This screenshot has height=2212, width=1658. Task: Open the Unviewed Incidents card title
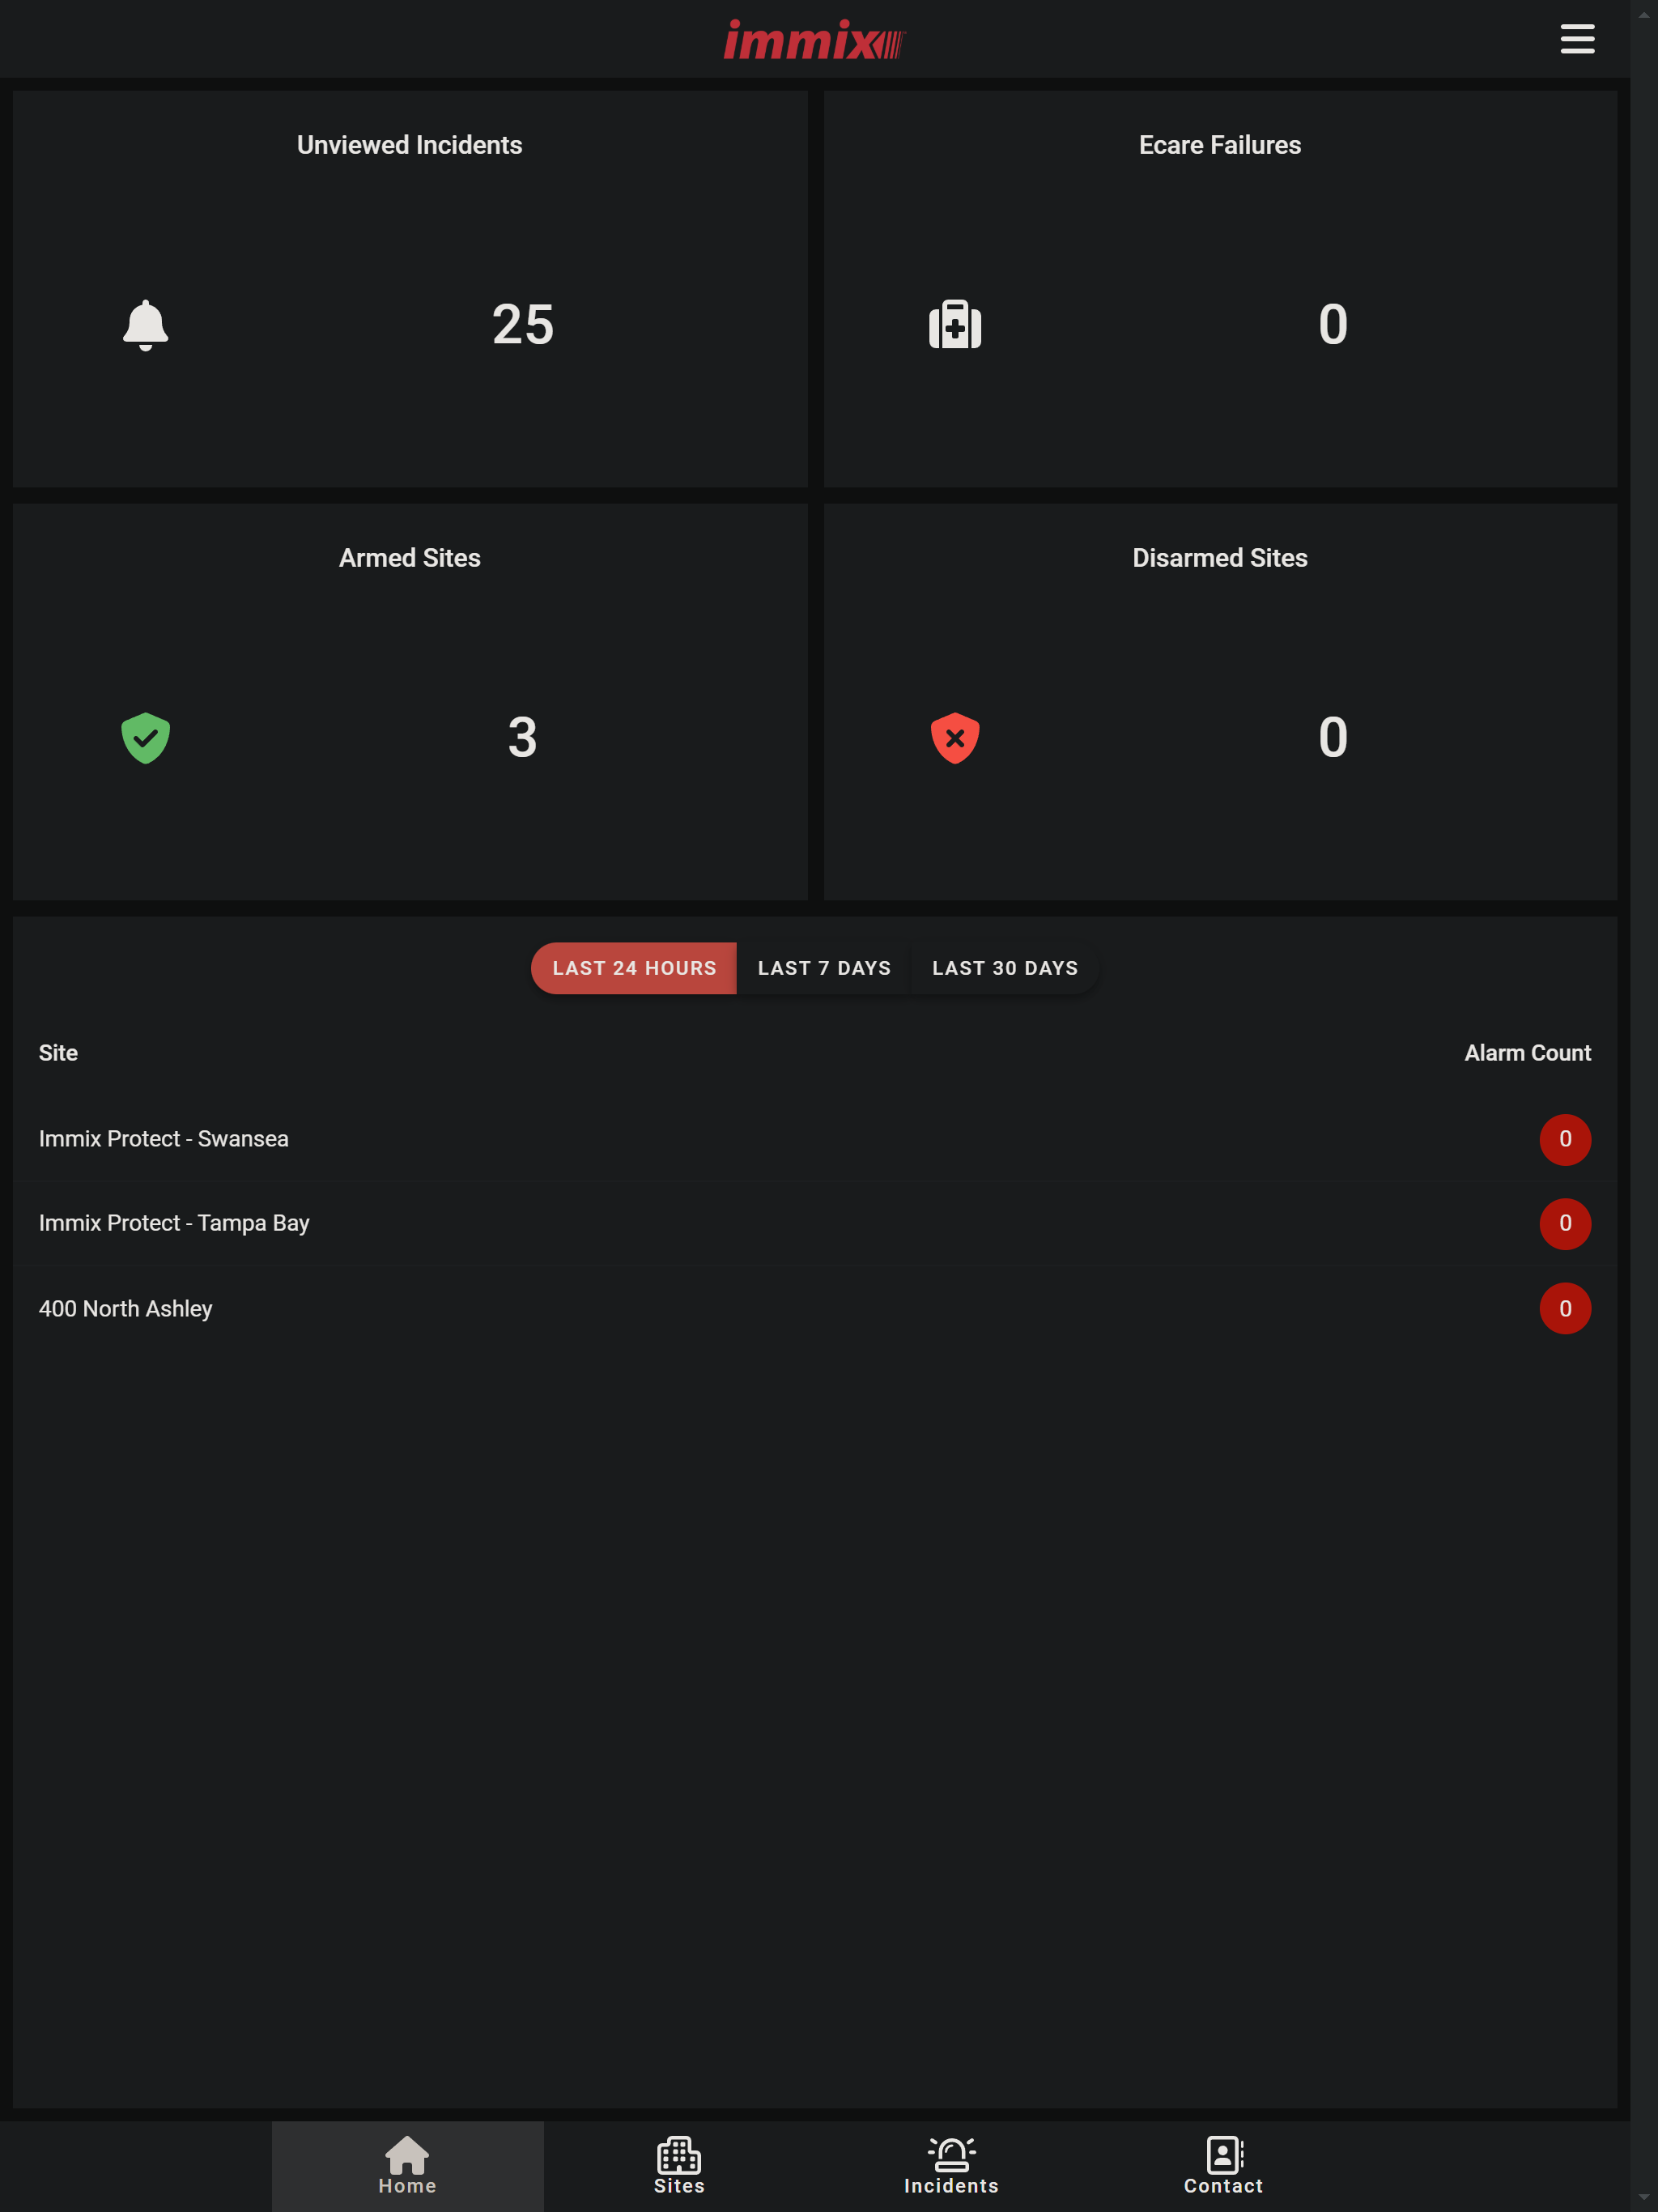[409, 145]
